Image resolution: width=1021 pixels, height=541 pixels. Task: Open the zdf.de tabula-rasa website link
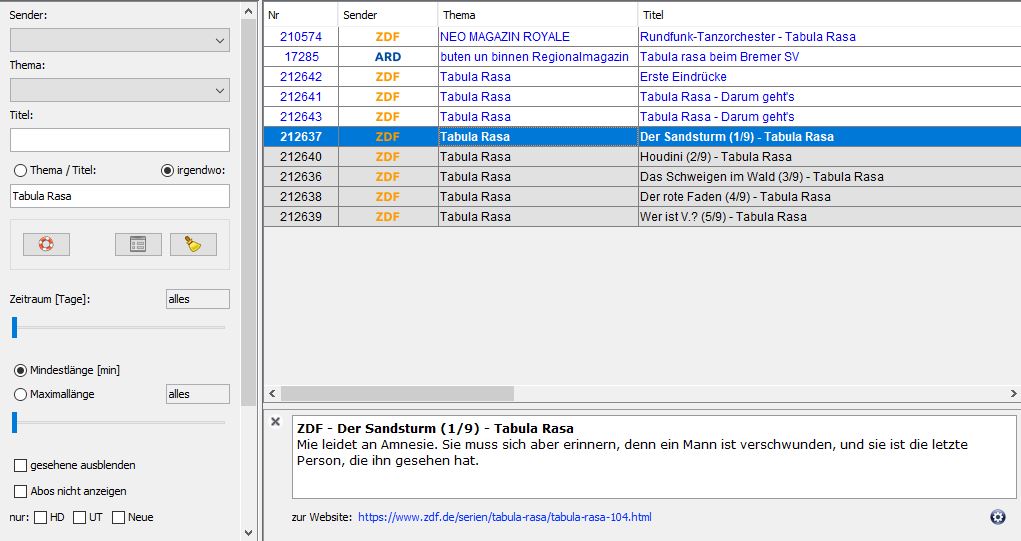pyautogui.click(x=504, y=517)
